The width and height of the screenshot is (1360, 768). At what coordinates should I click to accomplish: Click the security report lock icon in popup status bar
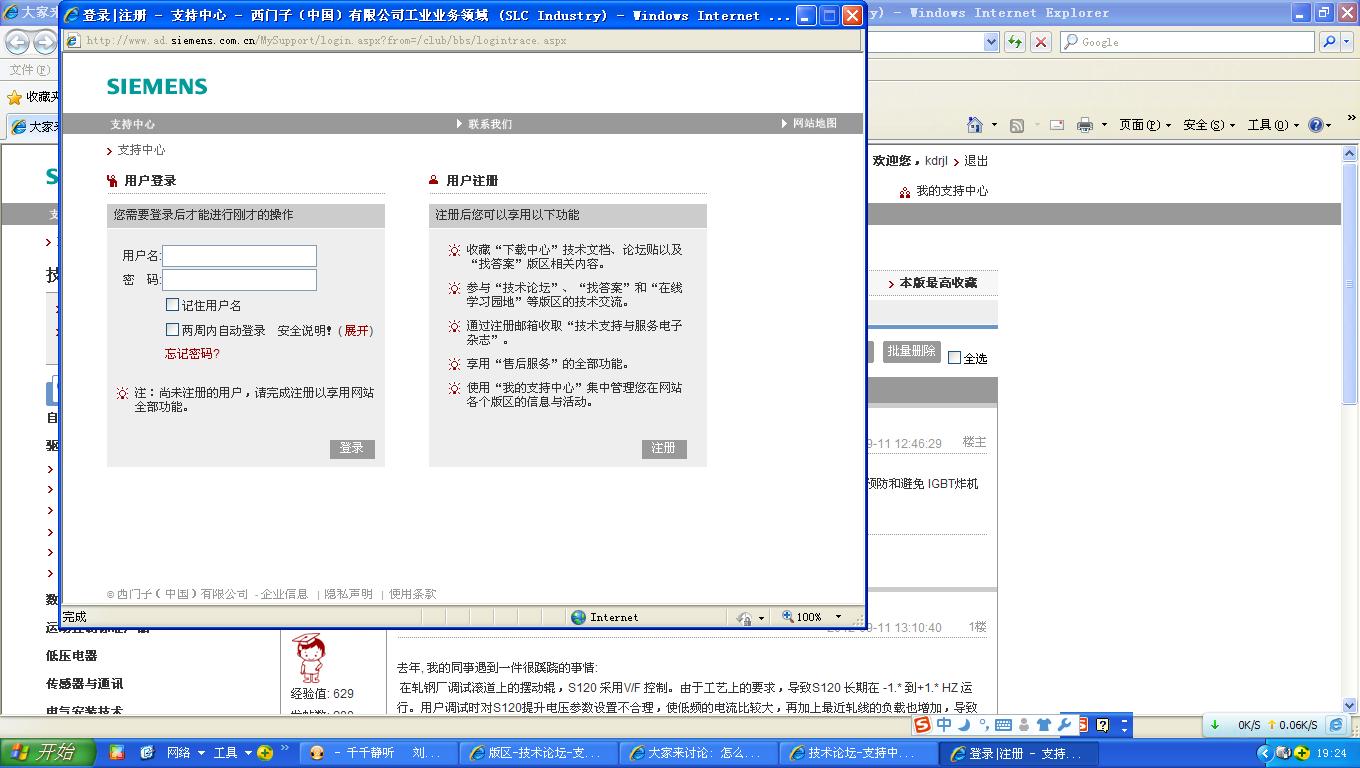click(x=743, y=618)
